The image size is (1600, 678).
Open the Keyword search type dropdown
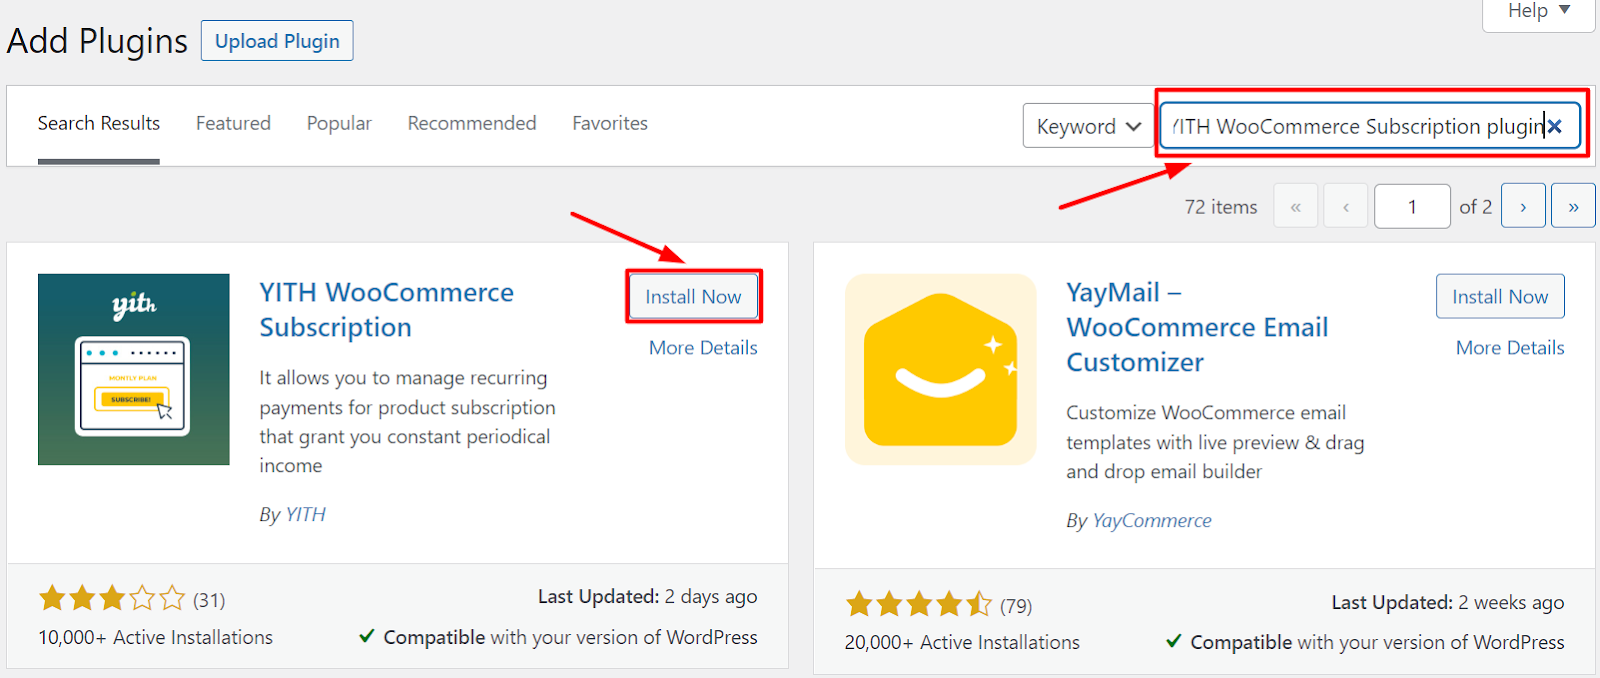[x=1088, y=126]
